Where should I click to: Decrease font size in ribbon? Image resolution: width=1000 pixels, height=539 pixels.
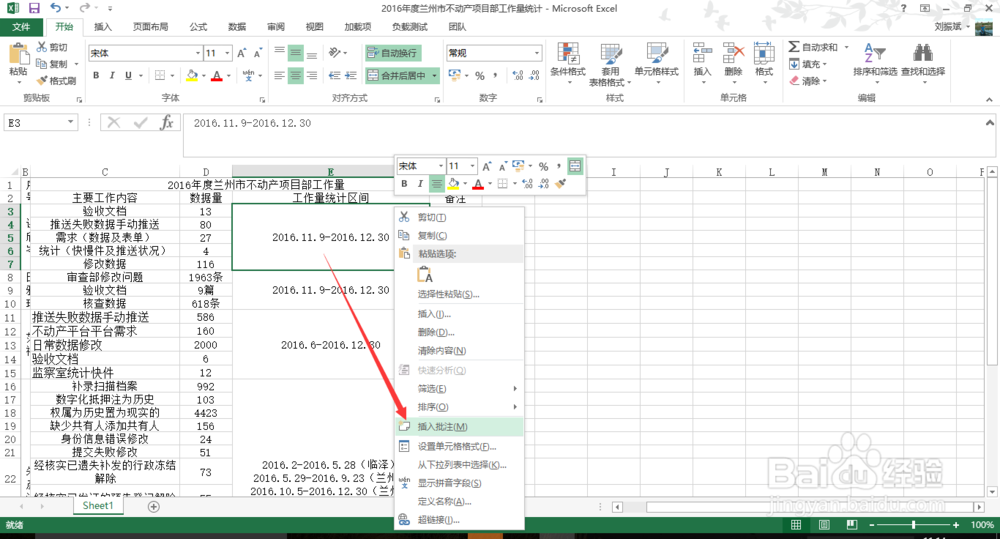click(258, 53)
